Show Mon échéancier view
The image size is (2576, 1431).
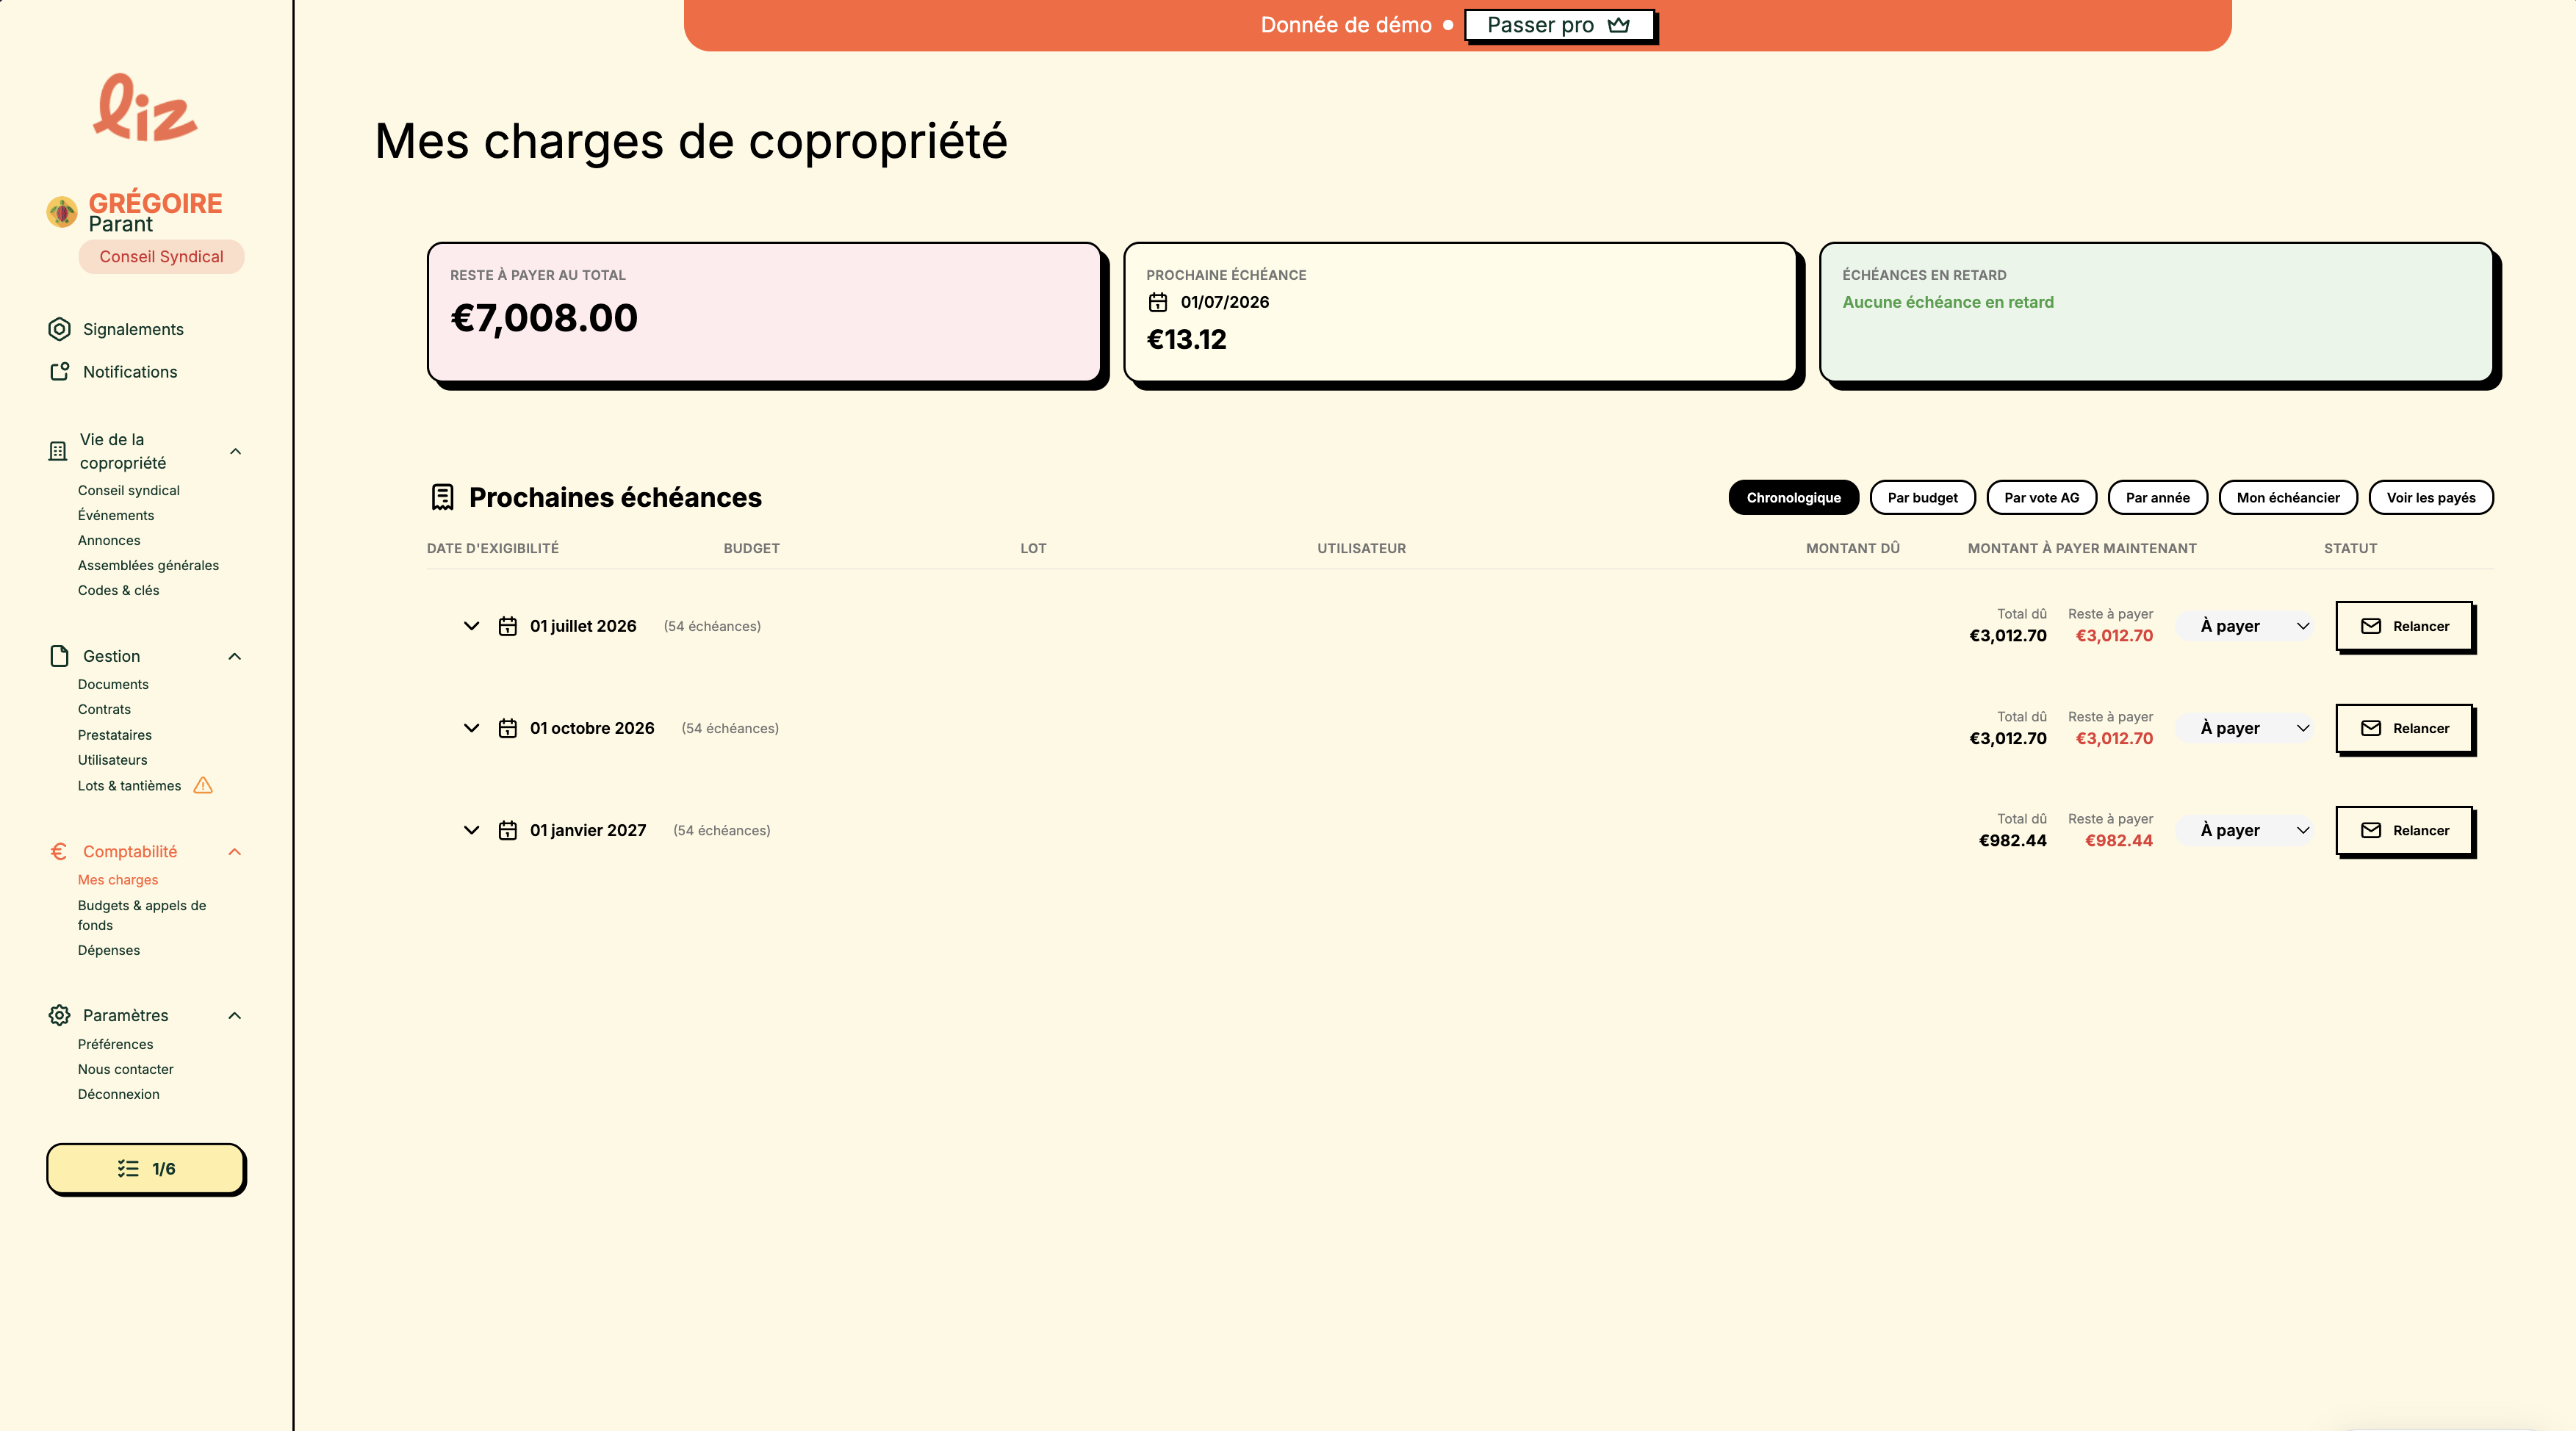tap(2288, 497)
